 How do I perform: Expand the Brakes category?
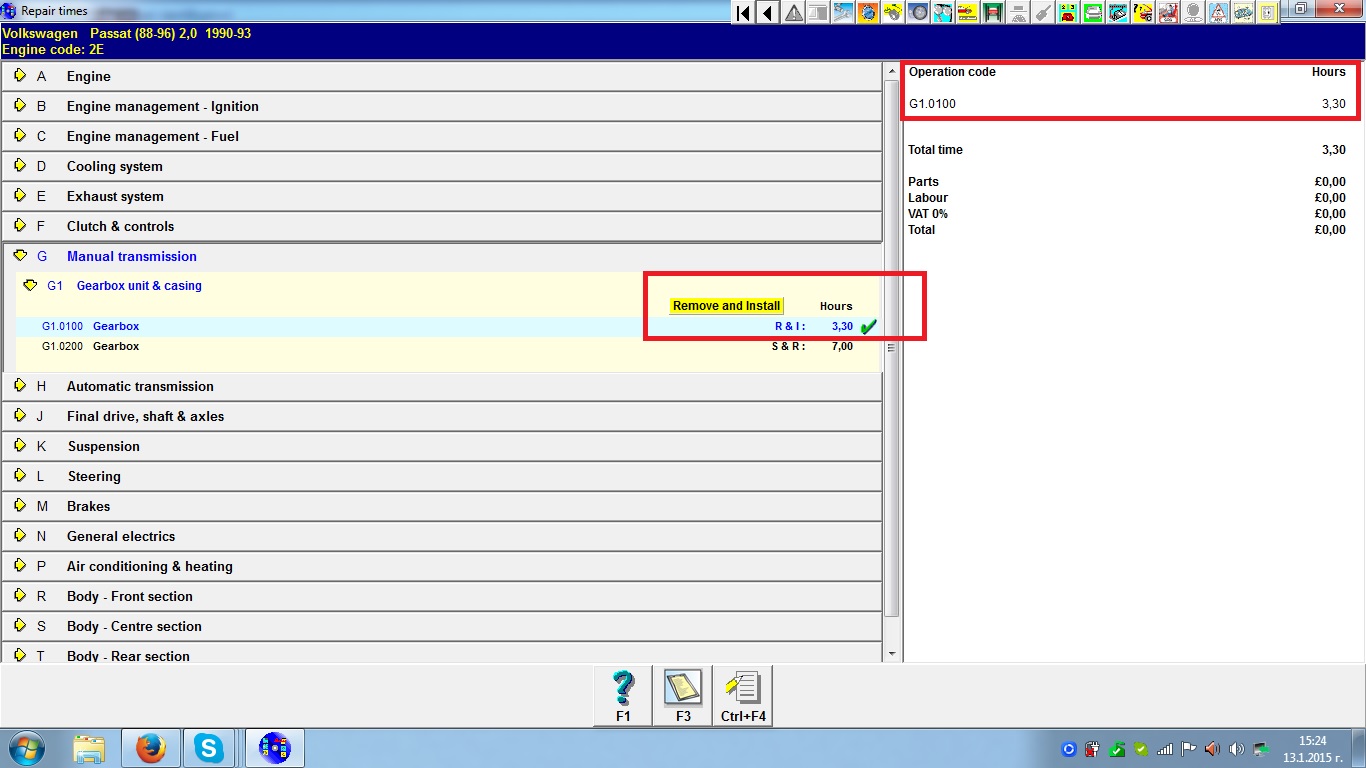20,506
